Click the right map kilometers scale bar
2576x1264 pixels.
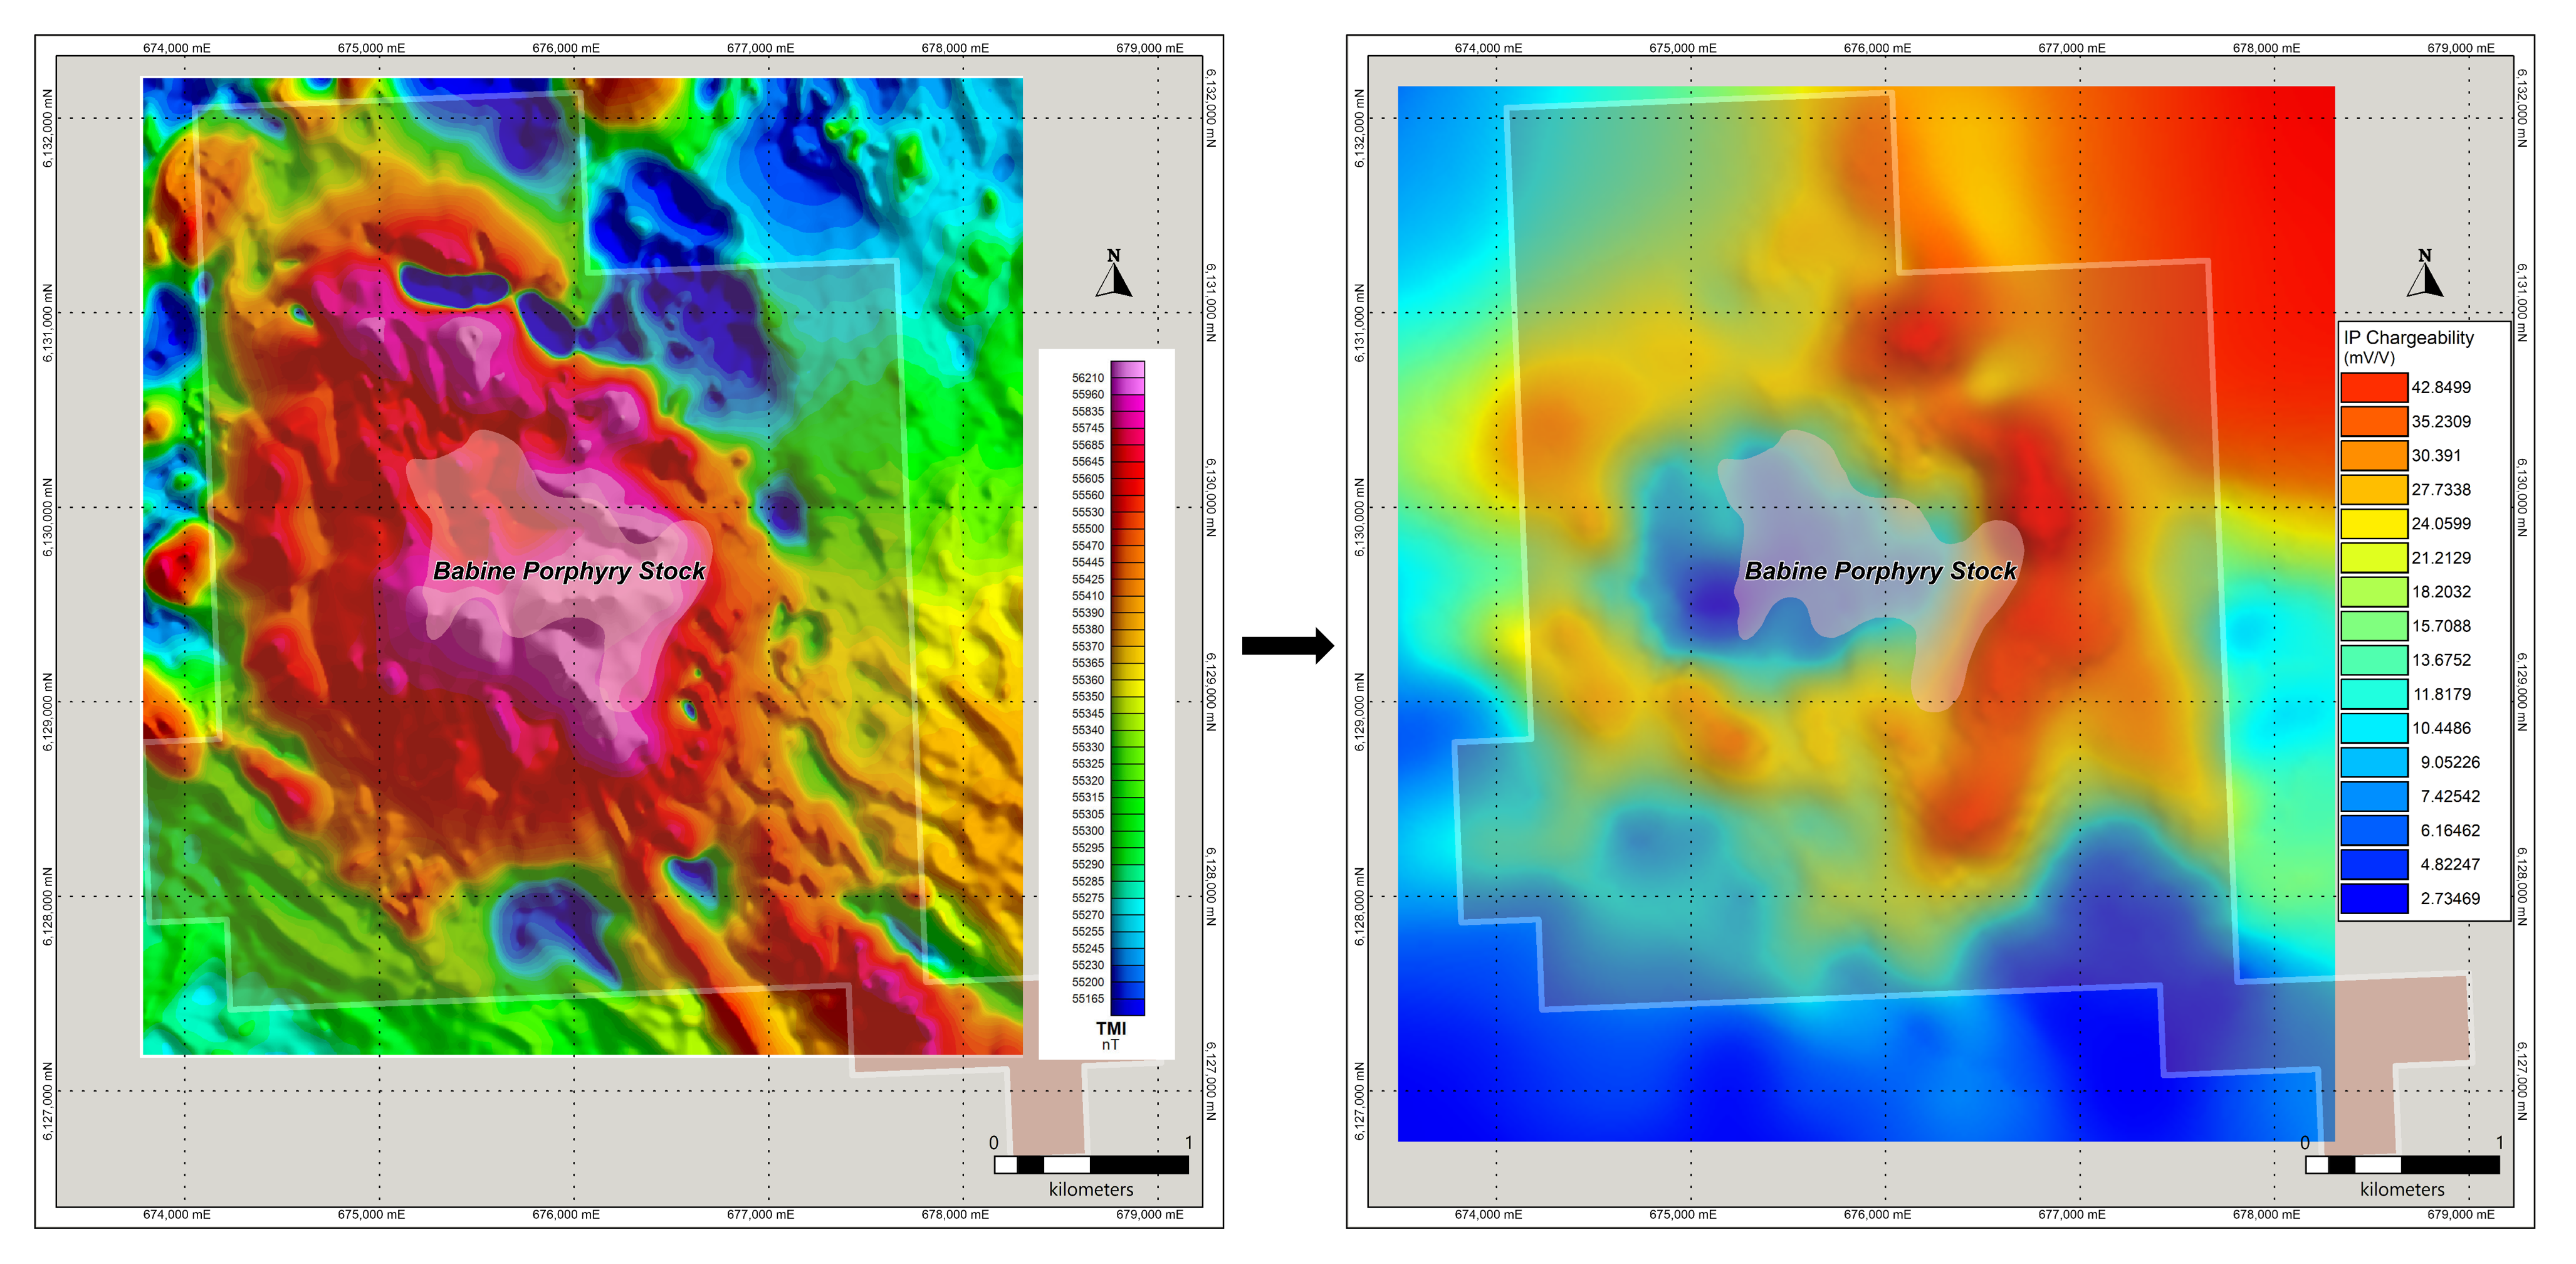click(2402, 1165)
